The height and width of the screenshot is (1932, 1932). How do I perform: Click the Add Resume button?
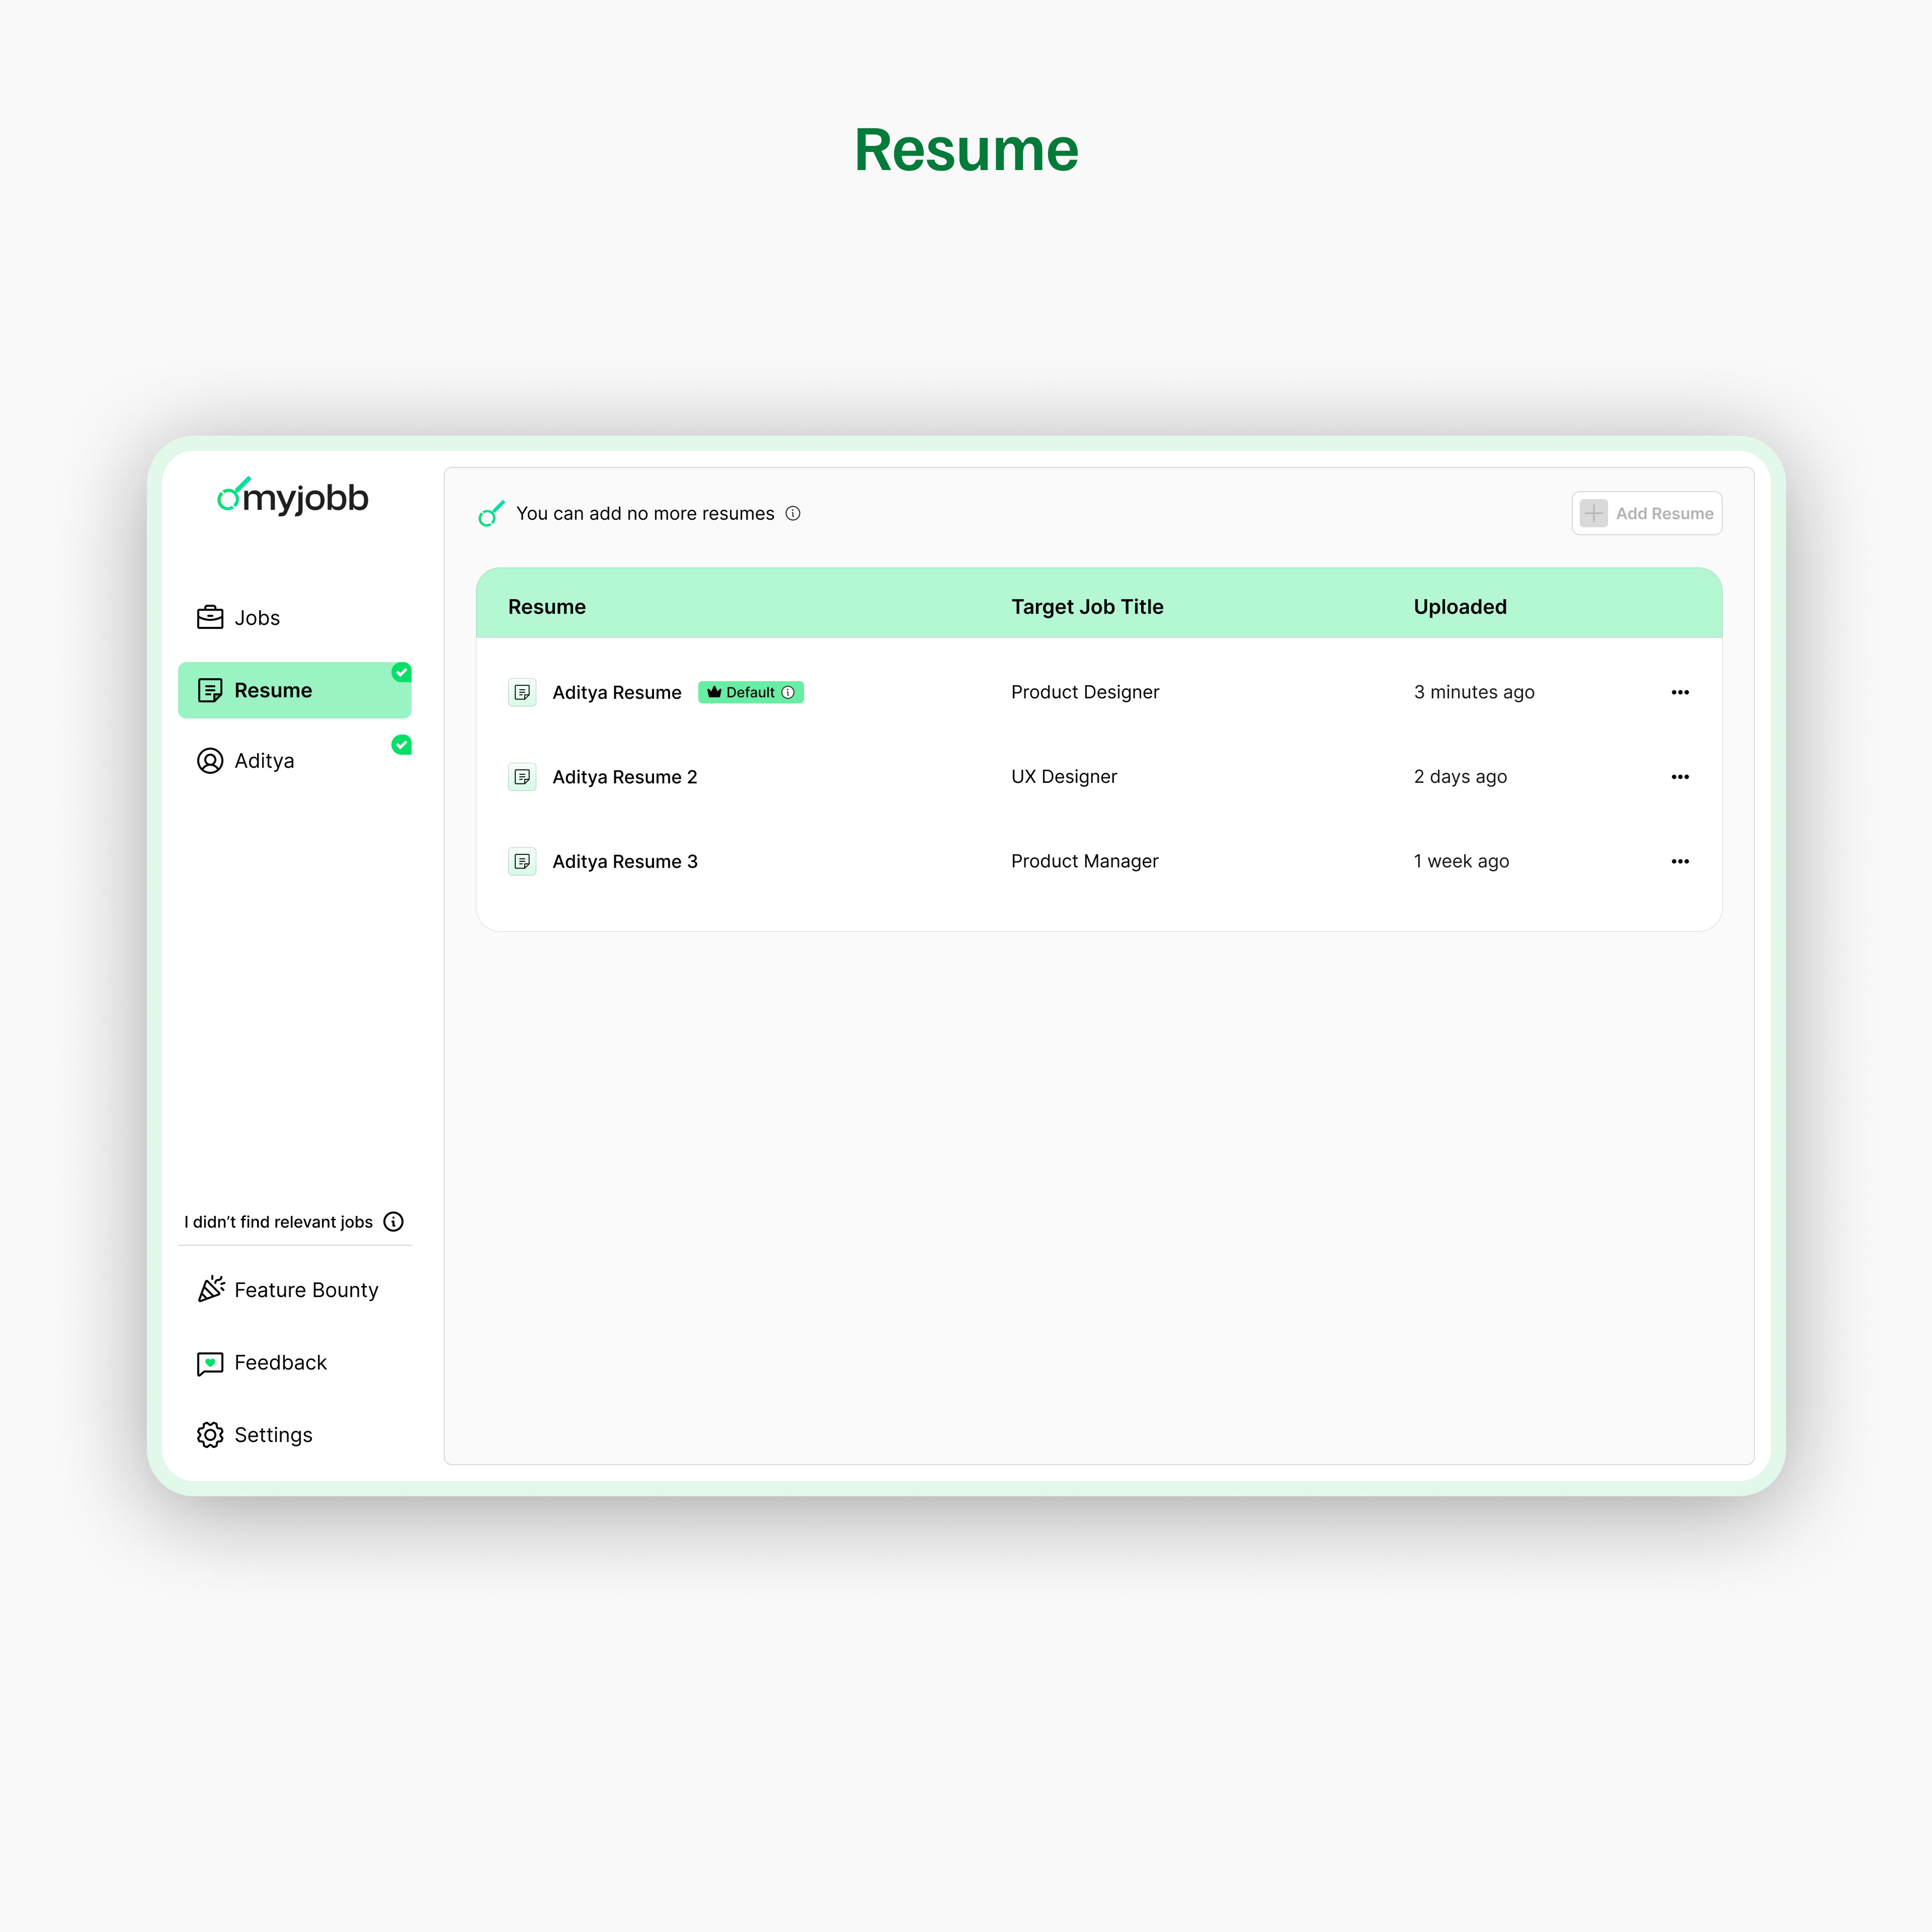click(1646, 513)
